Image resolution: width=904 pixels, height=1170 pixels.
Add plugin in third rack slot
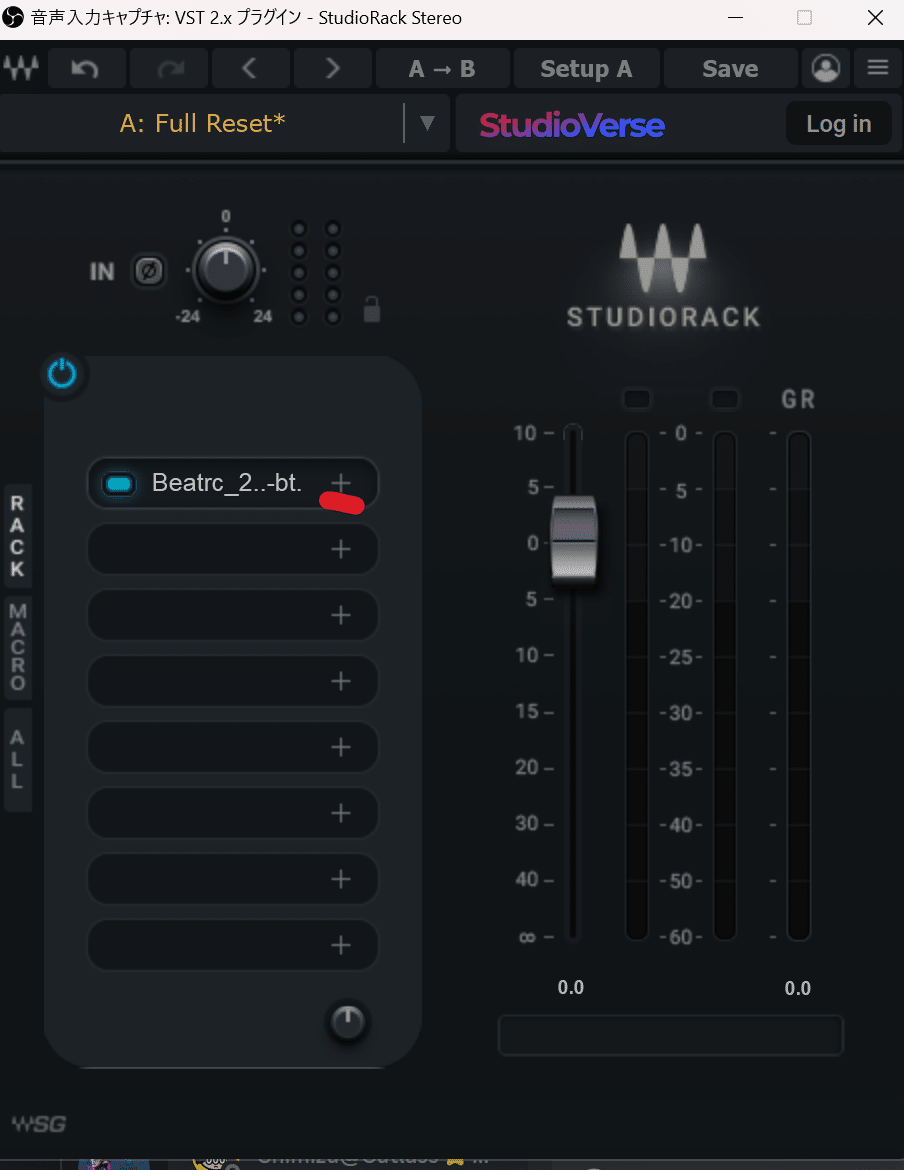click(x=341, y=615)
